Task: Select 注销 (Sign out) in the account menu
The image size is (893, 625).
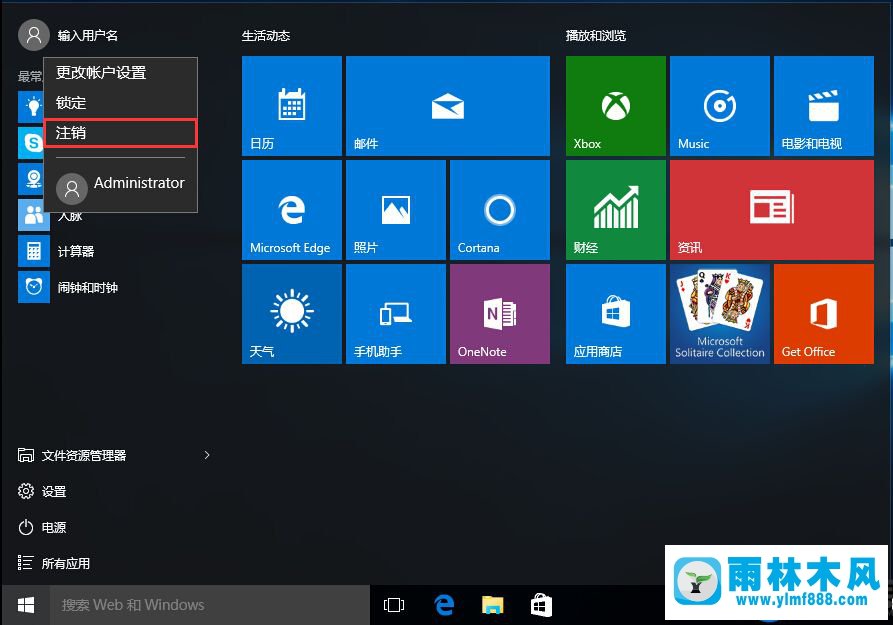Action: click(120, 133)
